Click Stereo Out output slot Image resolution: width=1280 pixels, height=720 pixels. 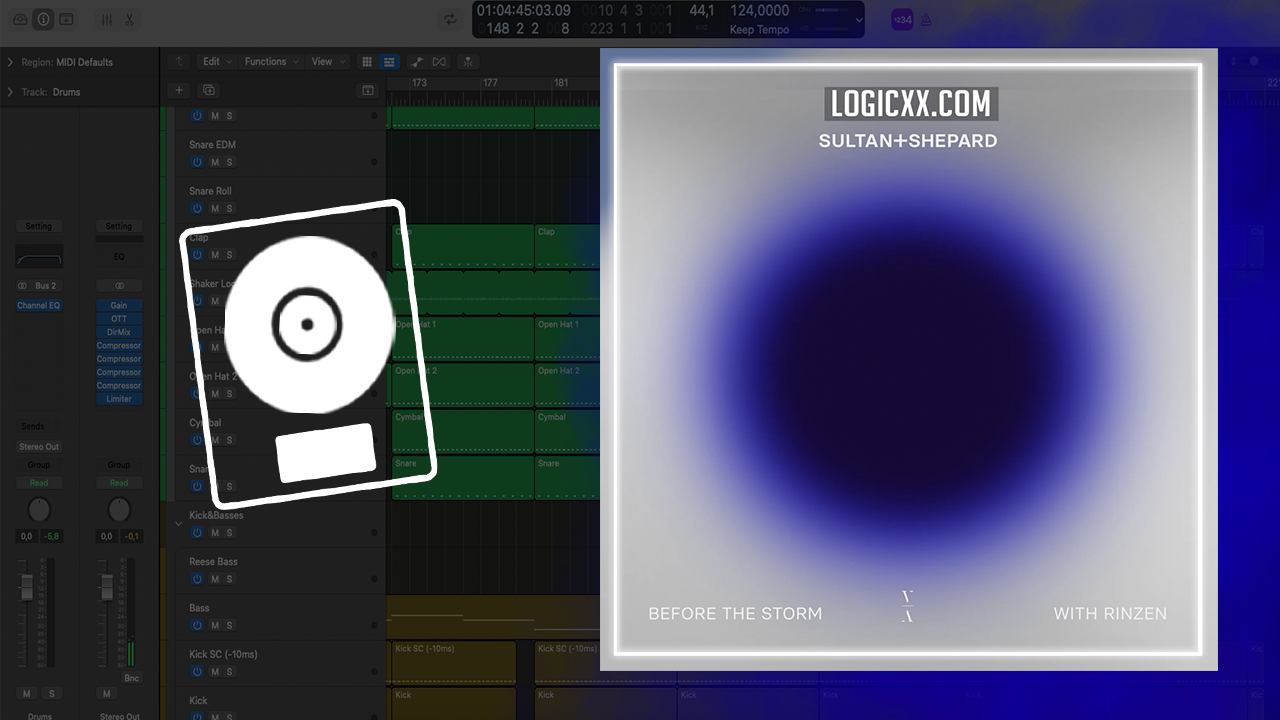click(x=39, y=447)
